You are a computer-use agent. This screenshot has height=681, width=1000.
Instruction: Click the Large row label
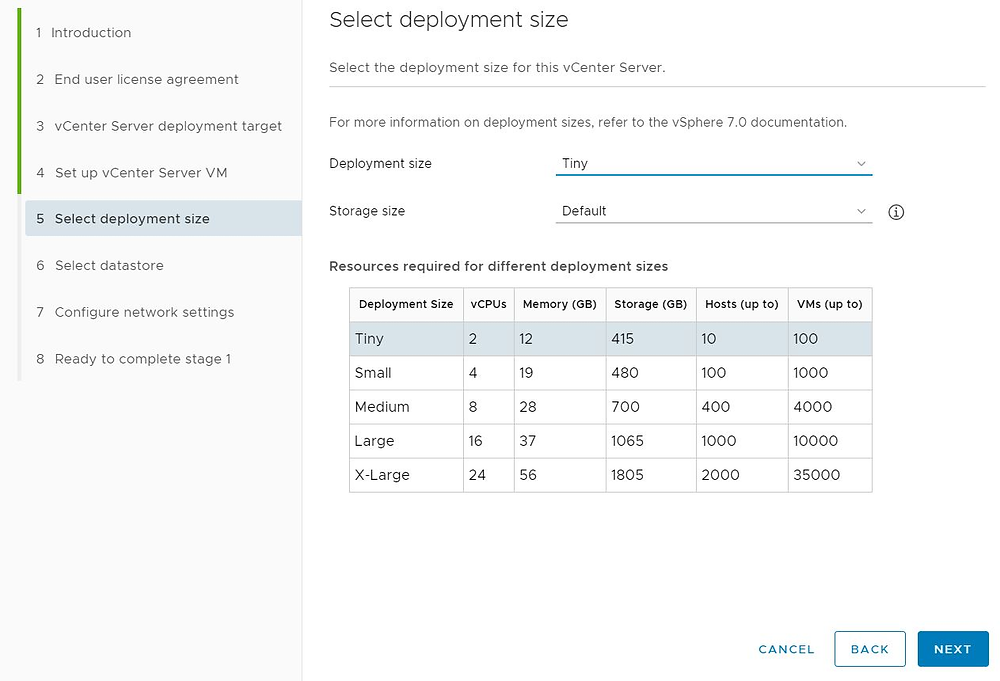click(x=374, y=441)
